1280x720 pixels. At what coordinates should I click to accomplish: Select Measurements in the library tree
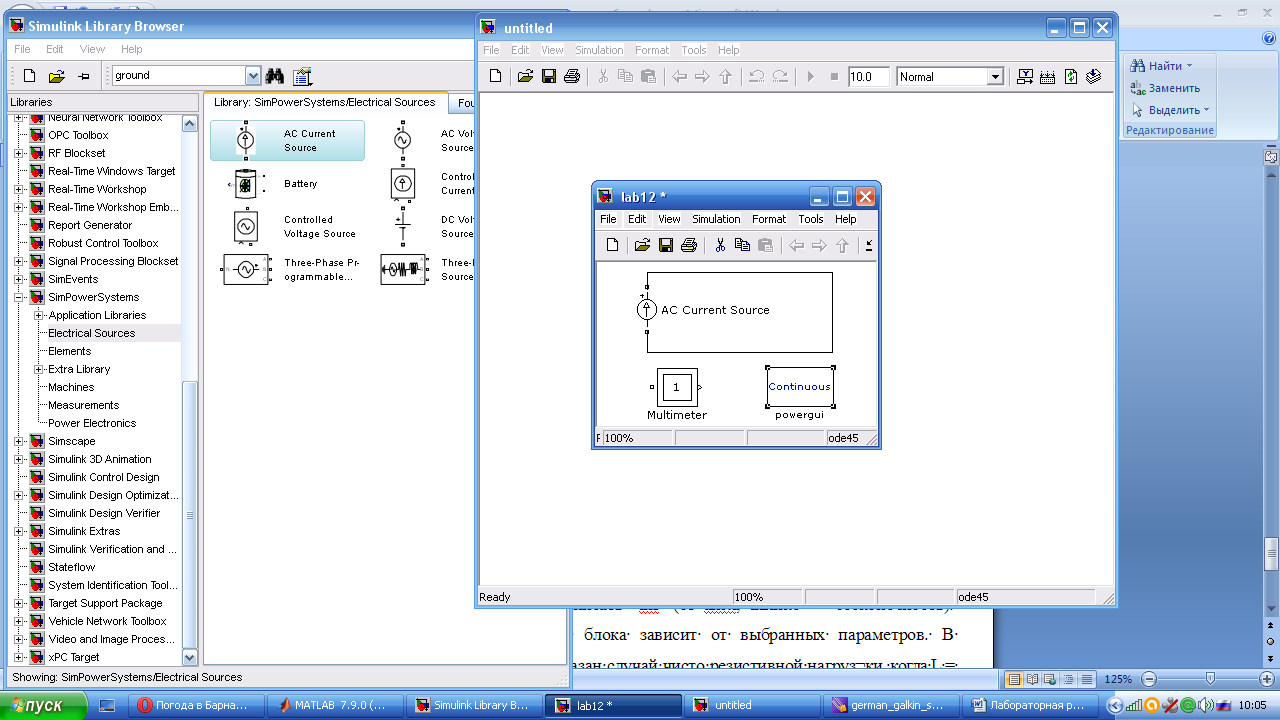point(84,405)
